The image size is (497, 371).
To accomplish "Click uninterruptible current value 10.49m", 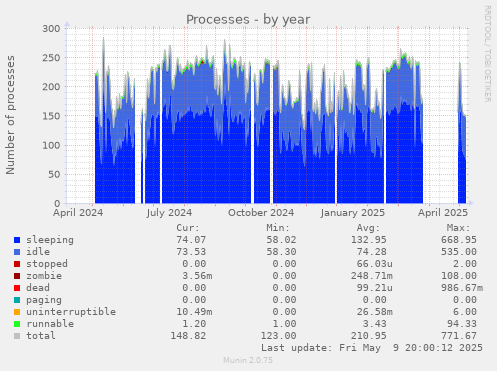I will 194,312.
